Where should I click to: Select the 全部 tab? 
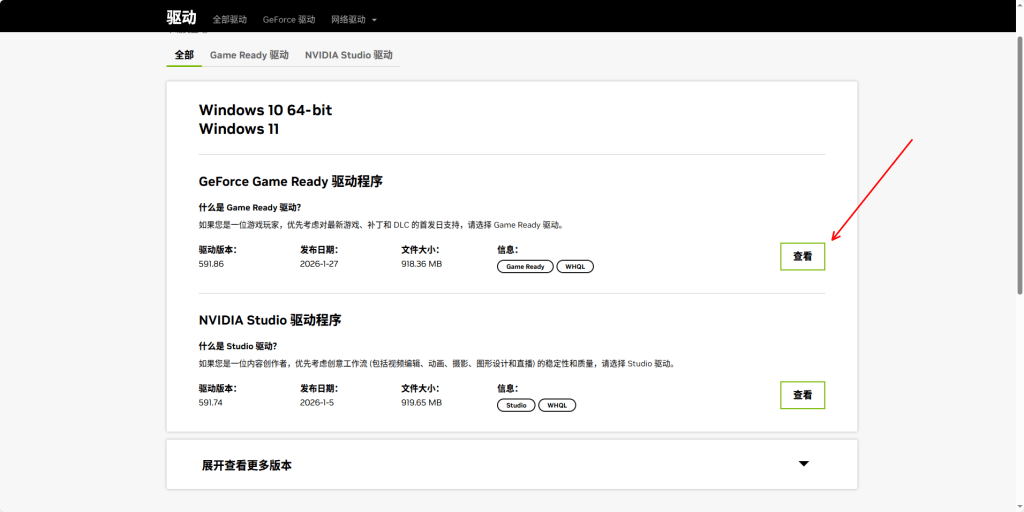[x=183, y=55]
